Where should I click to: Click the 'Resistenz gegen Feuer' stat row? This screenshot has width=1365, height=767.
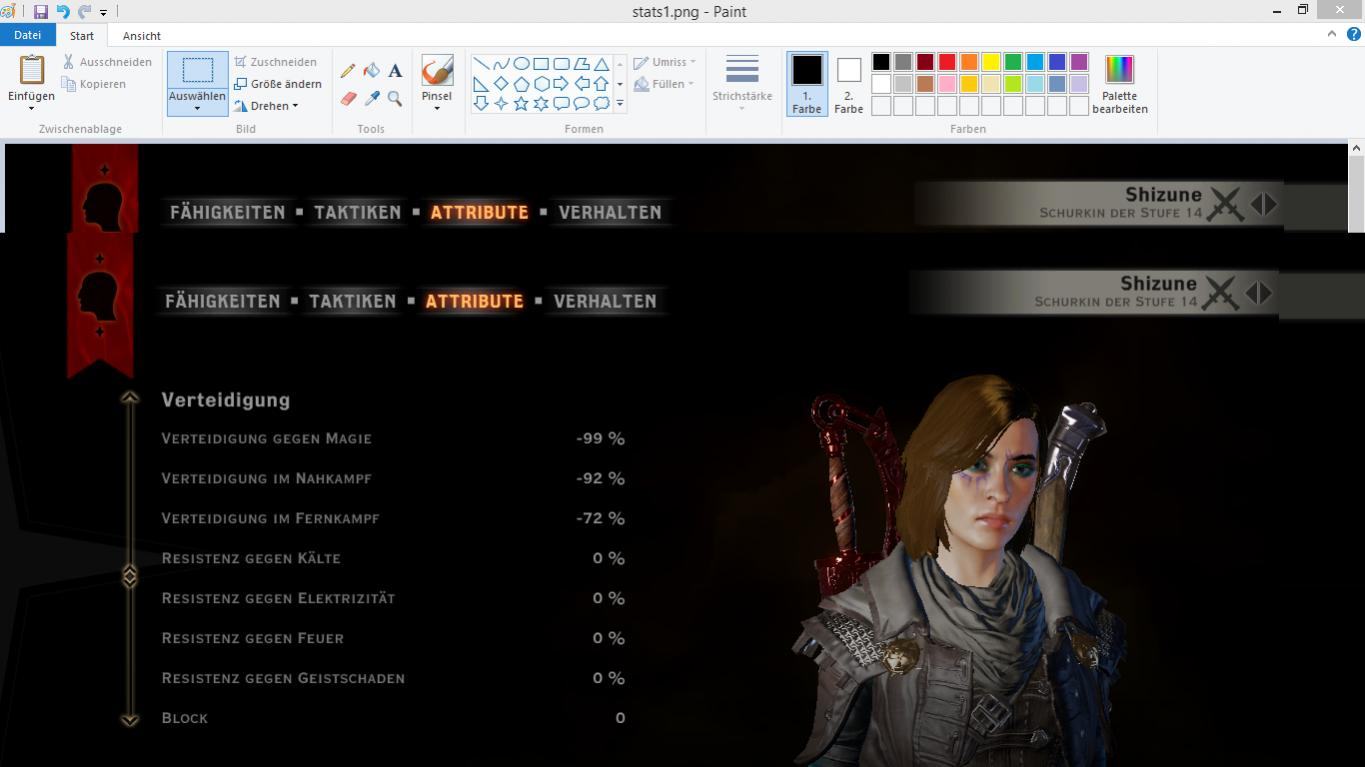click(393, 638)
